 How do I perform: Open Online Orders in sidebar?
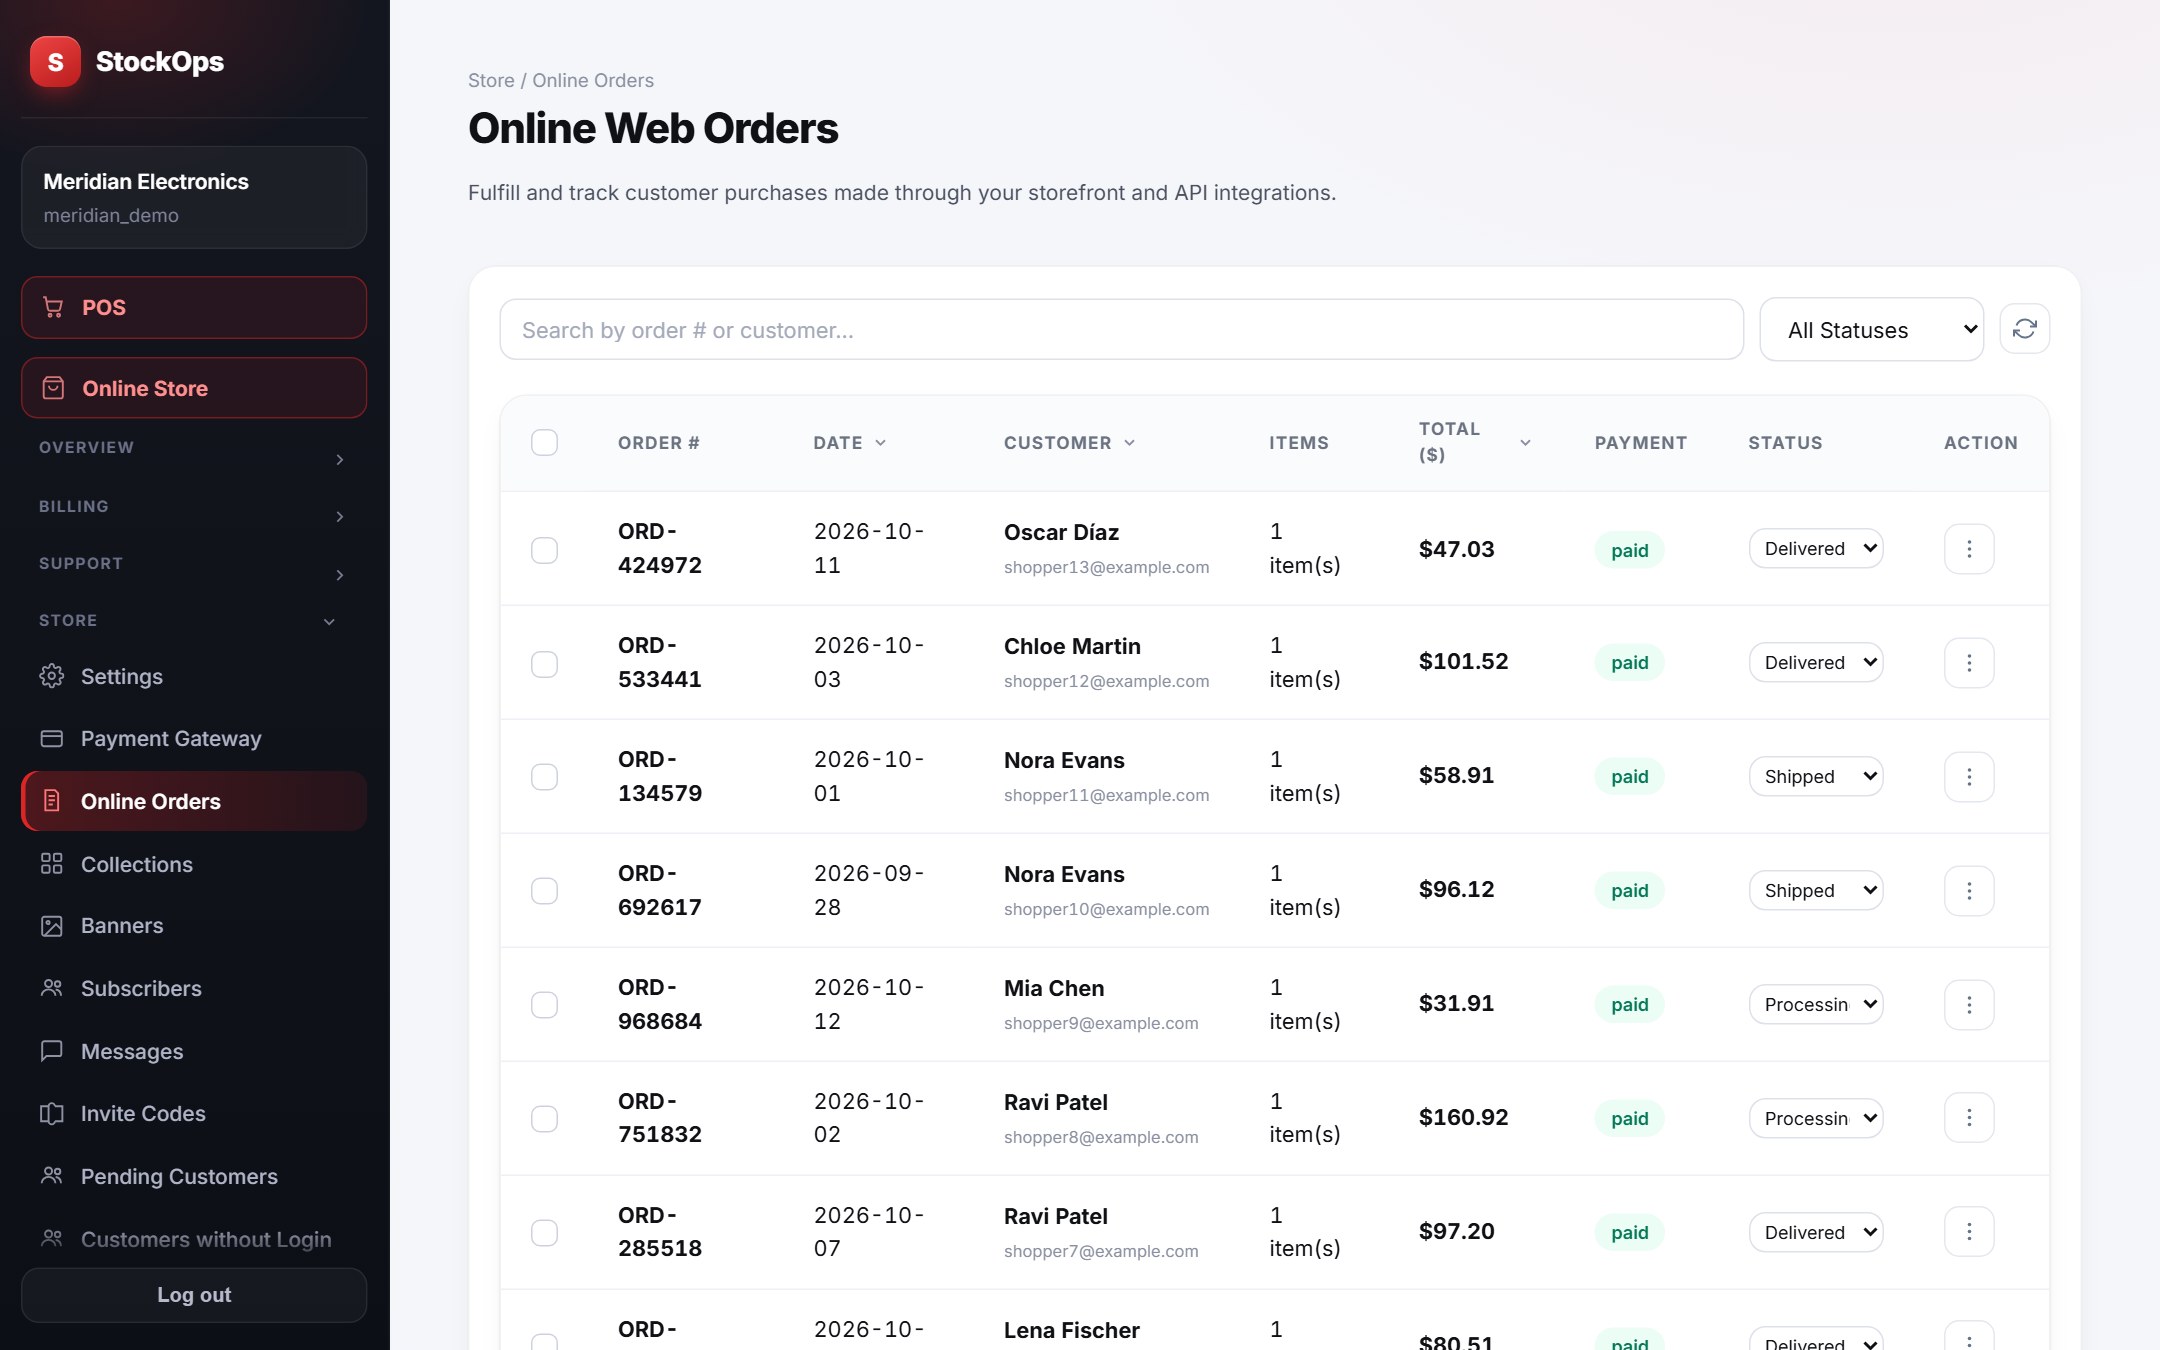194,801
